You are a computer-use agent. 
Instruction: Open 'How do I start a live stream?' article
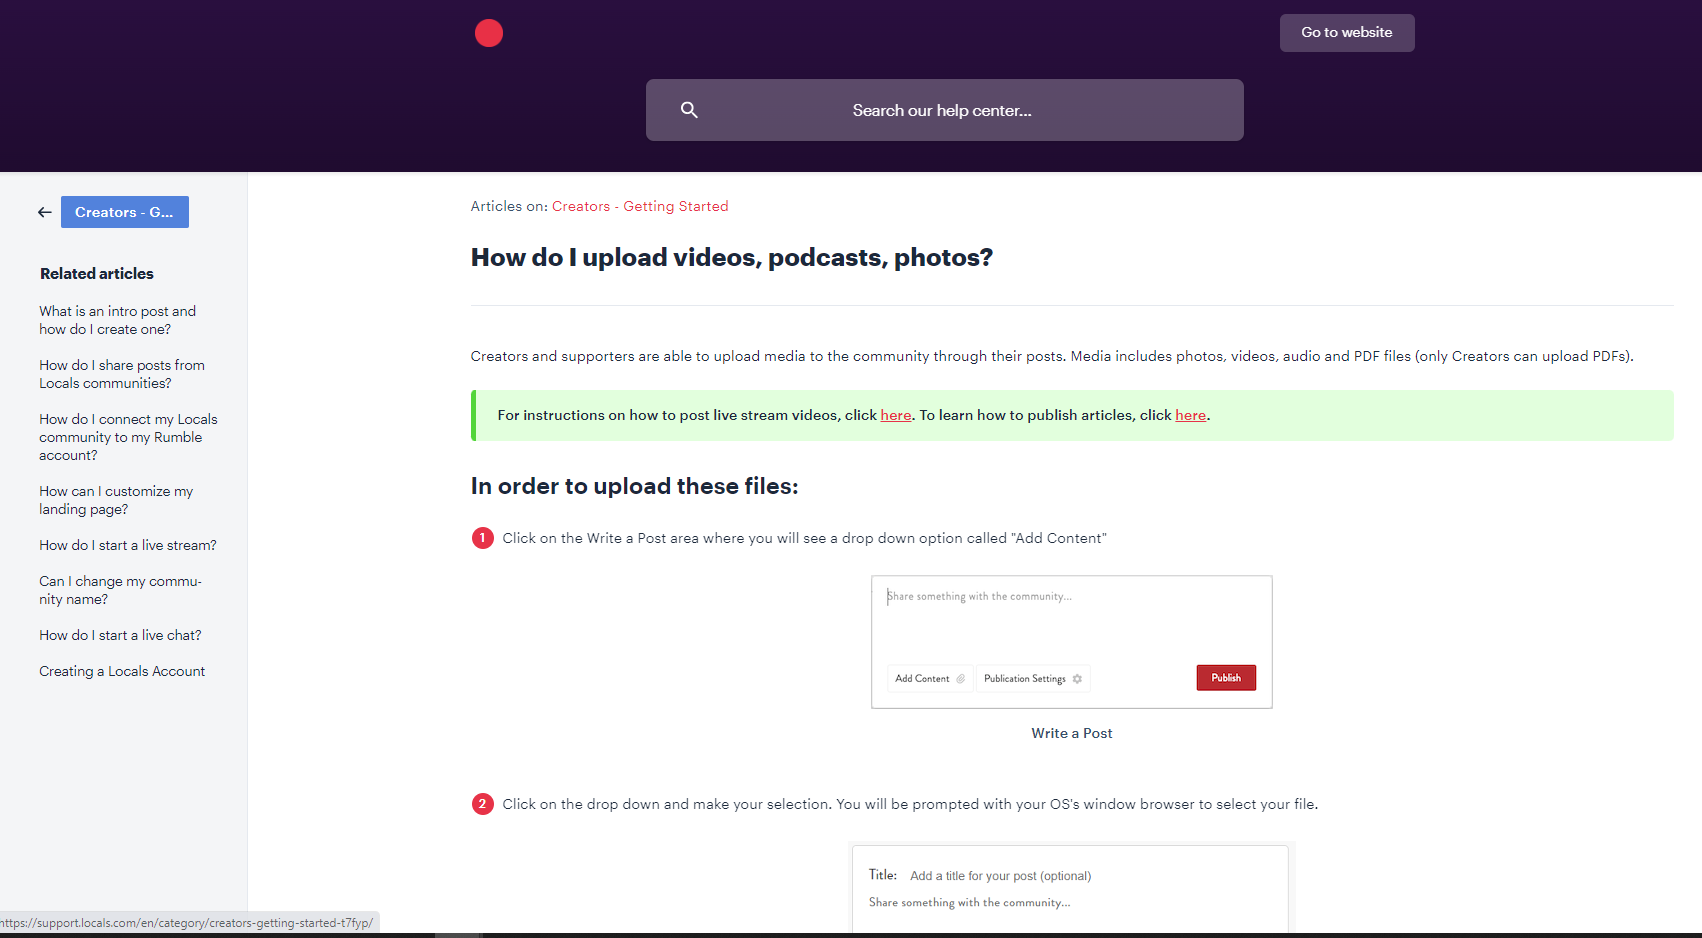[x=128, y=545]
